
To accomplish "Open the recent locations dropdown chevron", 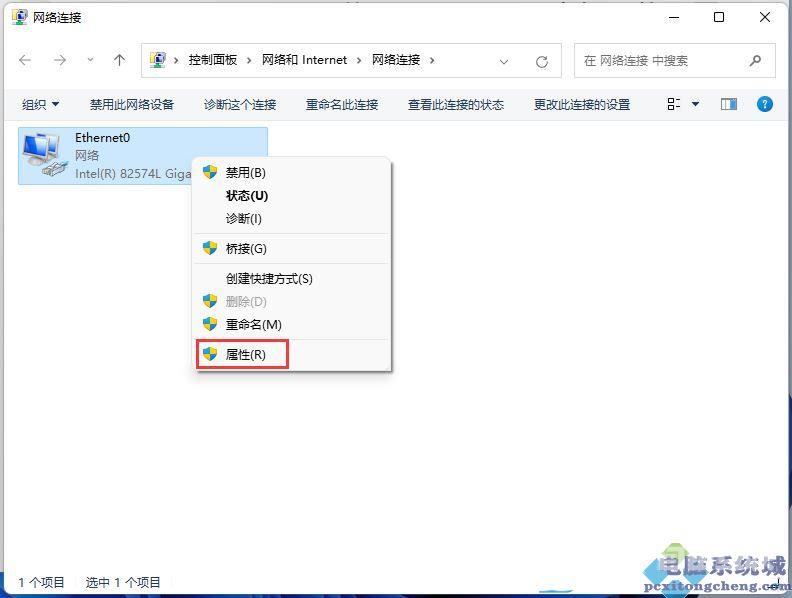I will [90, 60].
